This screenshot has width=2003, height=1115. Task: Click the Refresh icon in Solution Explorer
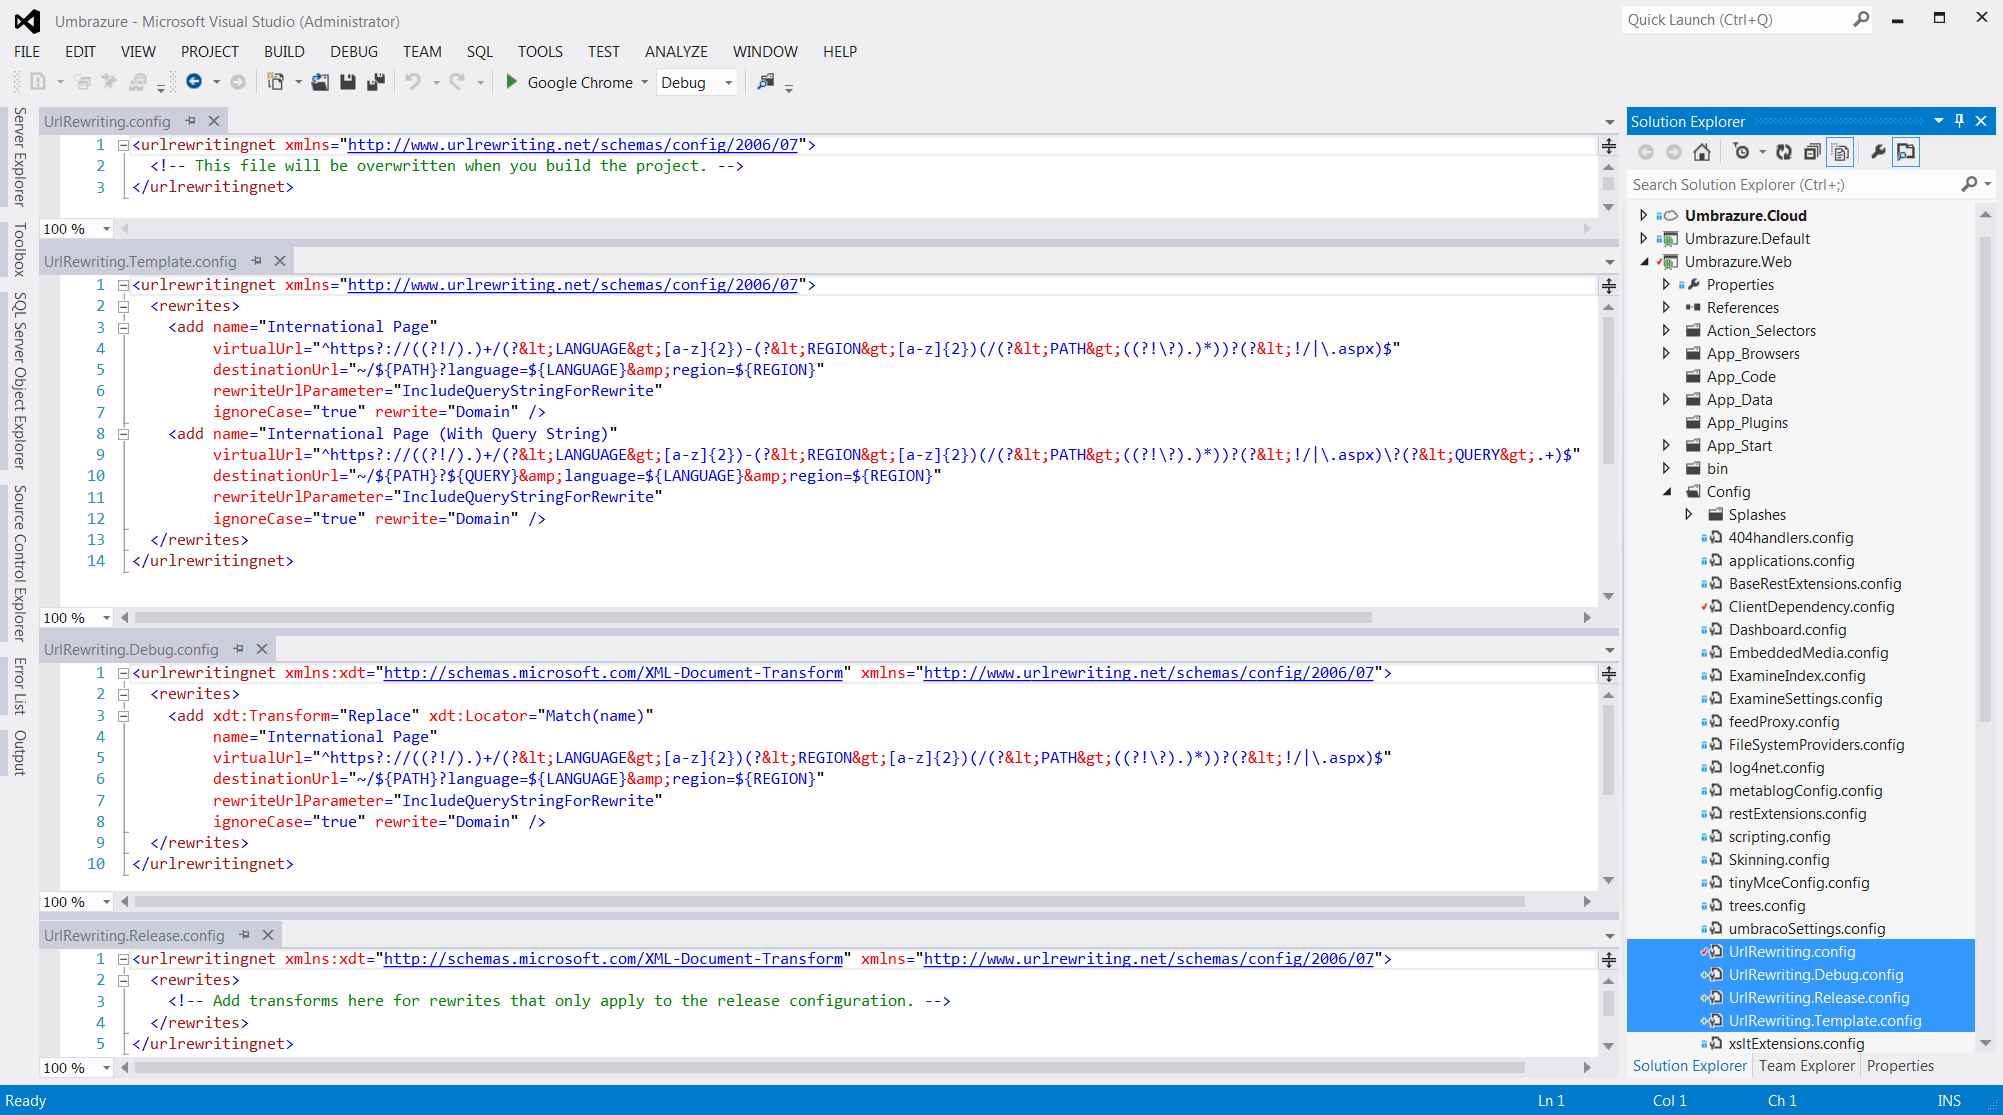click(x=1784, y=152)
